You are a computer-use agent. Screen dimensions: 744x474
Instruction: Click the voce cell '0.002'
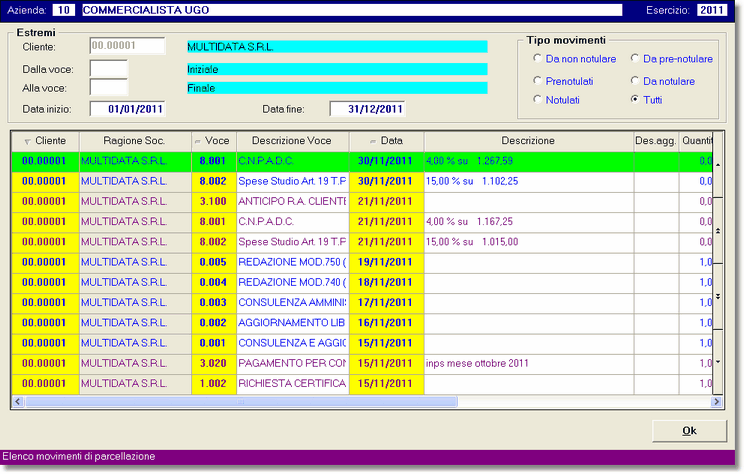click(214, 323)
